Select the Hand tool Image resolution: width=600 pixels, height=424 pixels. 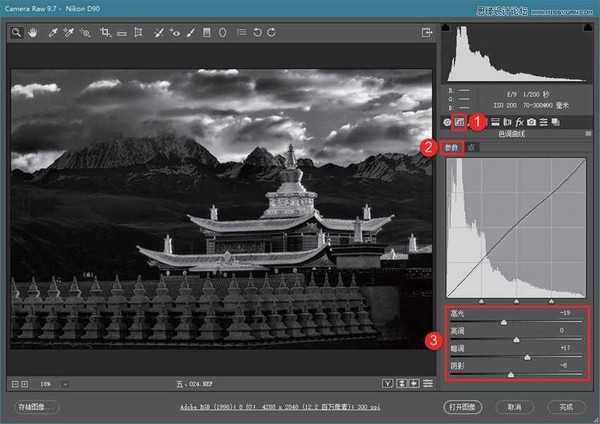pyautogui.click(x=34, y=33)
